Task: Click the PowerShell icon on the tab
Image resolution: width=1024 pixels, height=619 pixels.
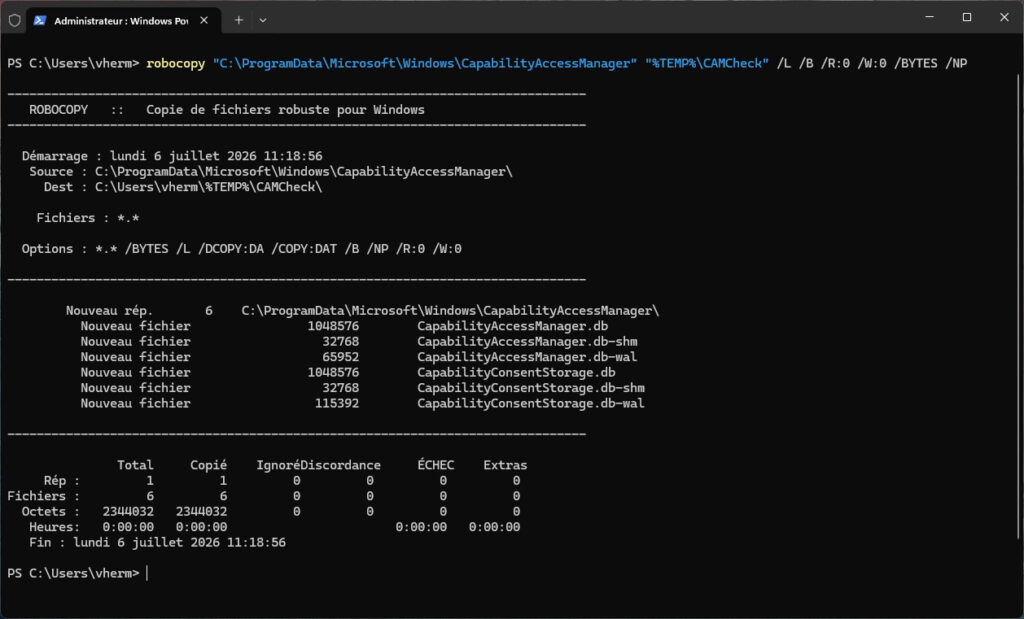Action: [40, 20]
